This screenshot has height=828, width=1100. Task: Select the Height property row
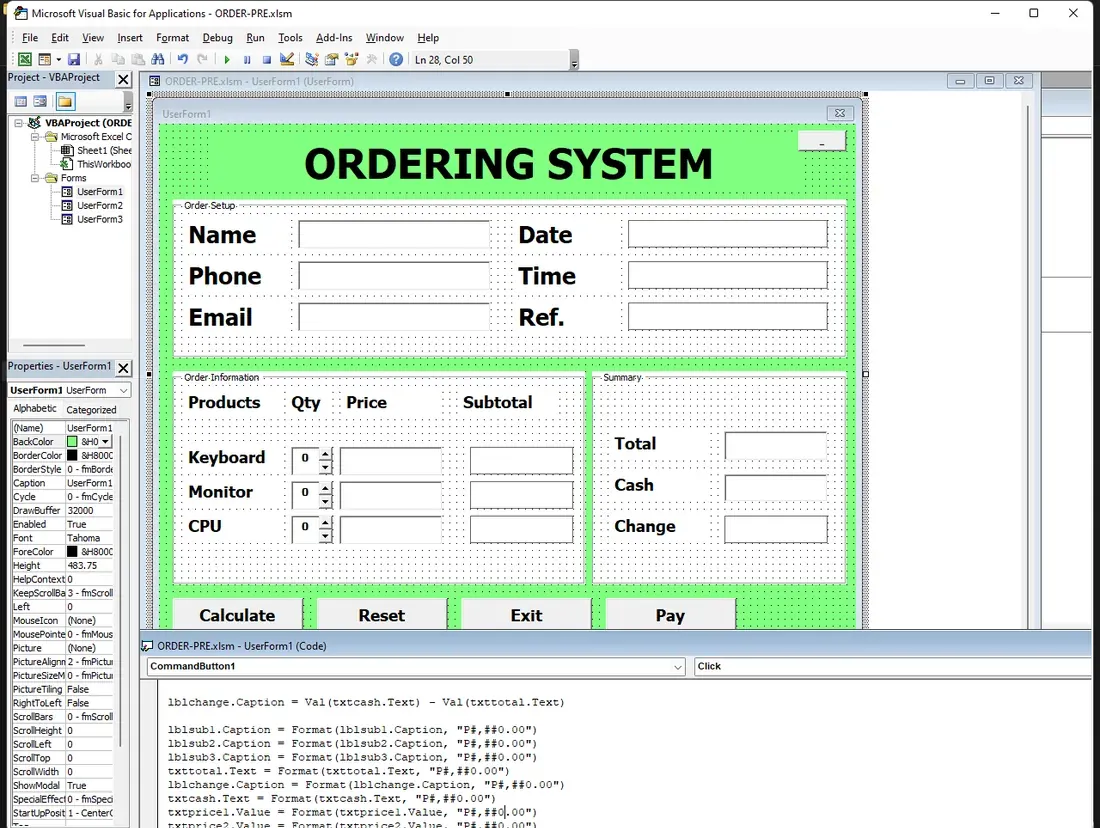coord(62,566)
